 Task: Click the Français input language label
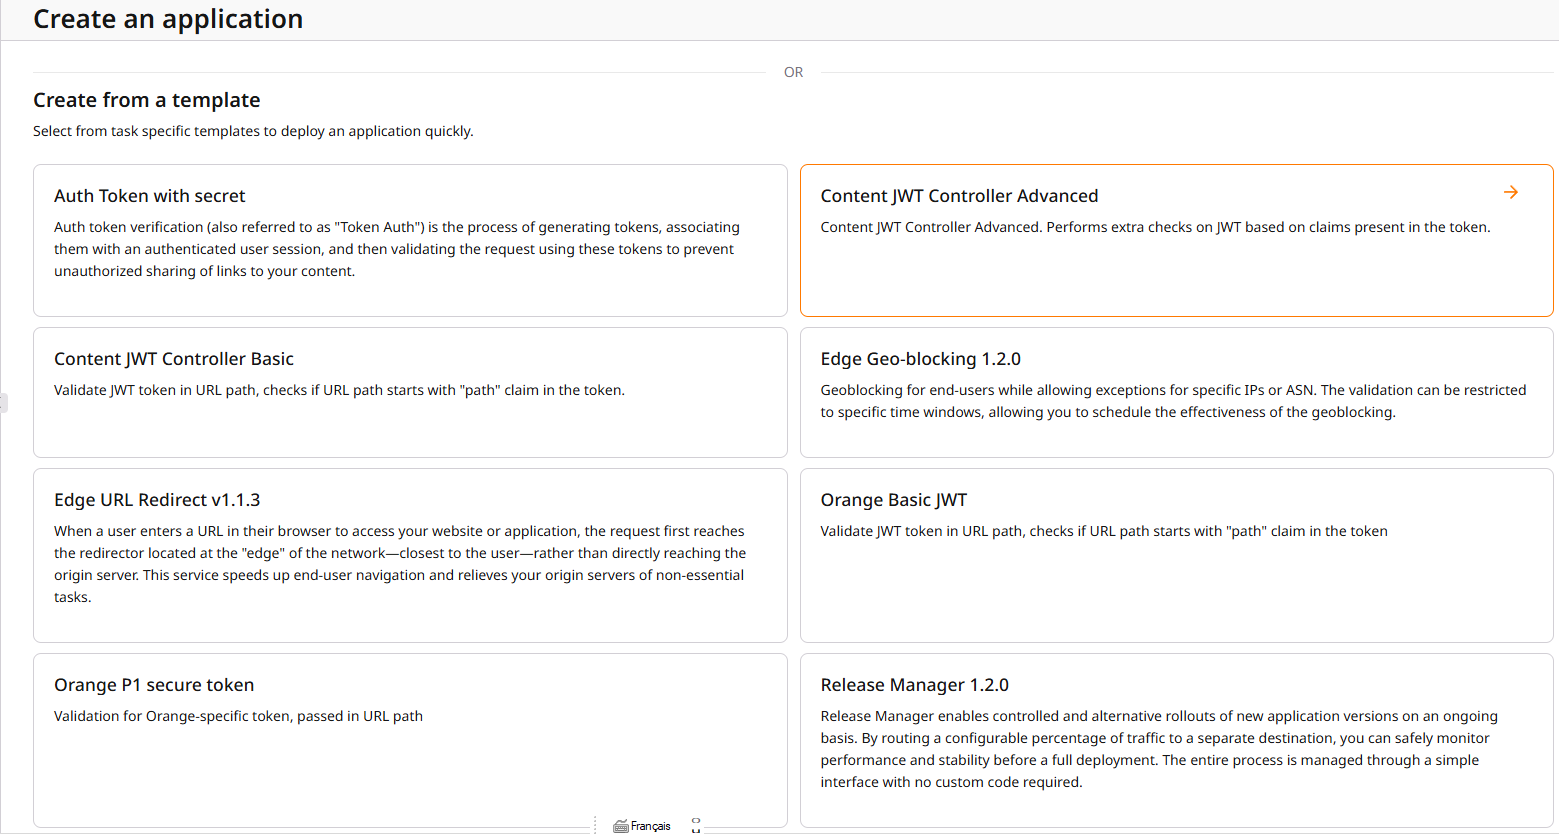[651, 826]
